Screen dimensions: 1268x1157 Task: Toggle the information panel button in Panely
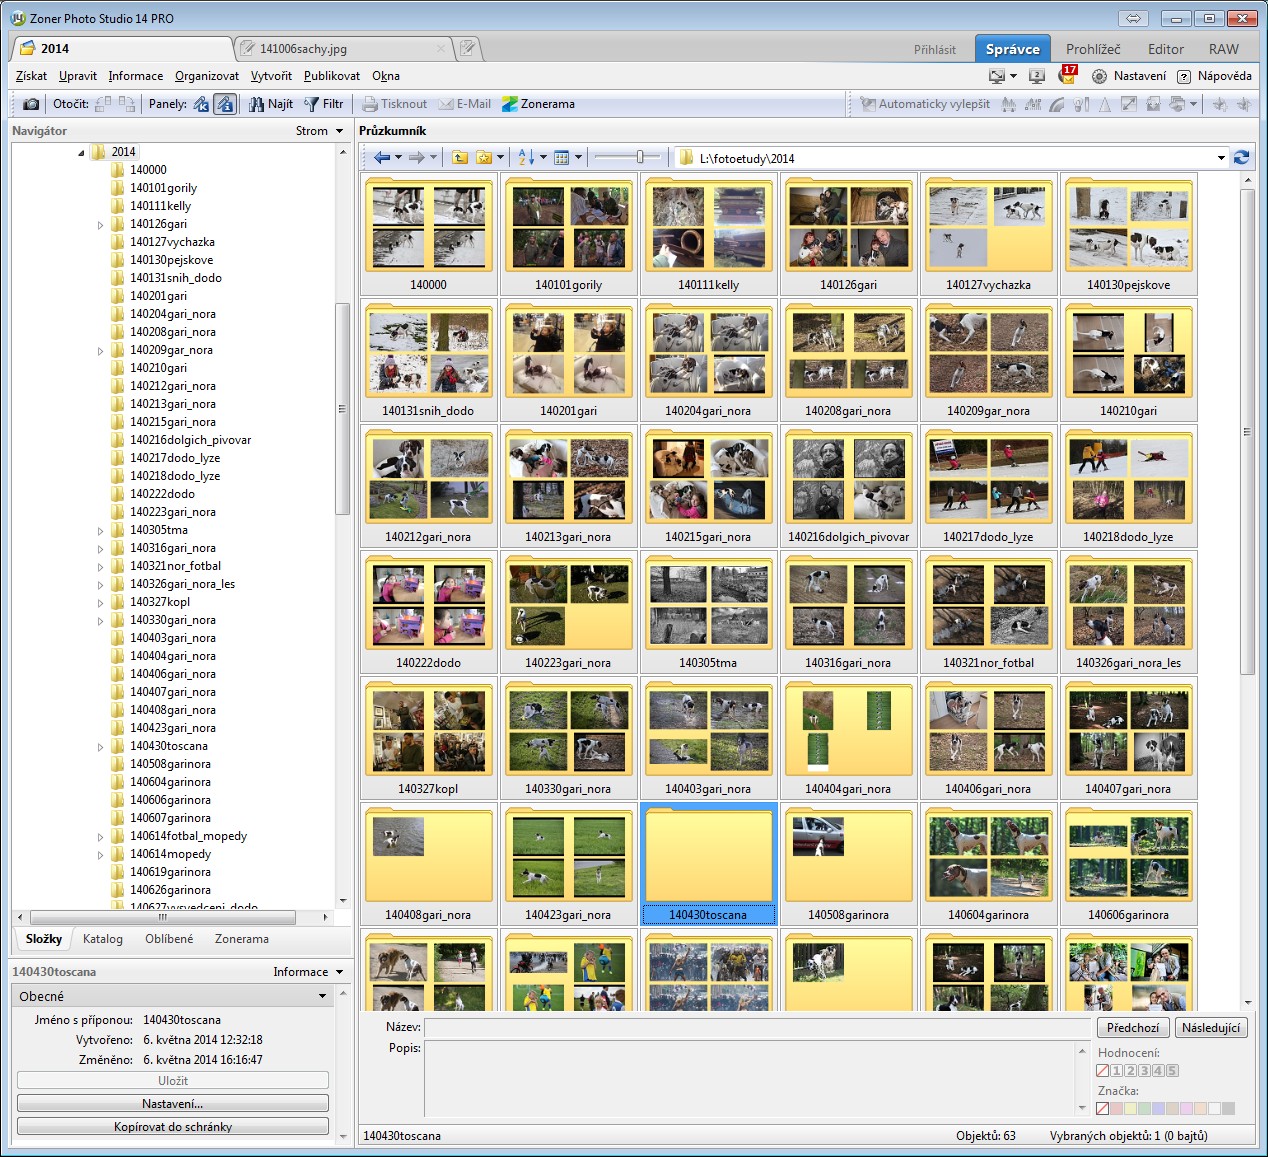point(225,104)
